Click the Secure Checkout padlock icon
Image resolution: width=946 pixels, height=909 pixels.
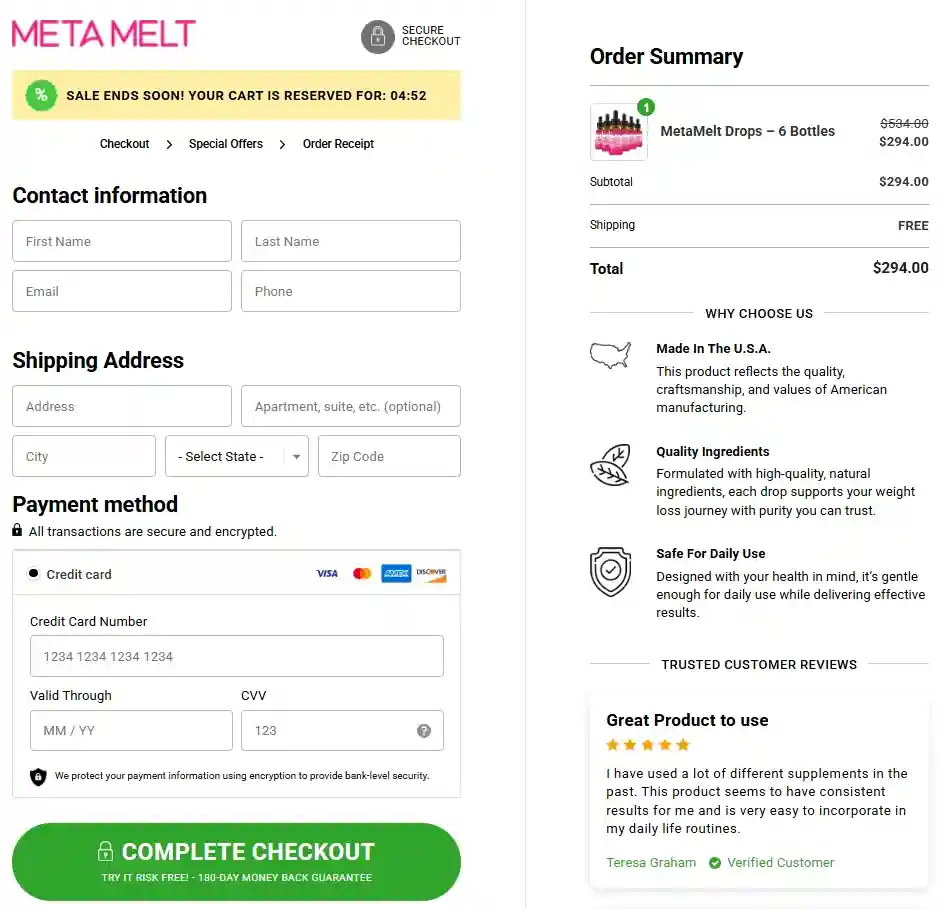[x=377, y=37]
